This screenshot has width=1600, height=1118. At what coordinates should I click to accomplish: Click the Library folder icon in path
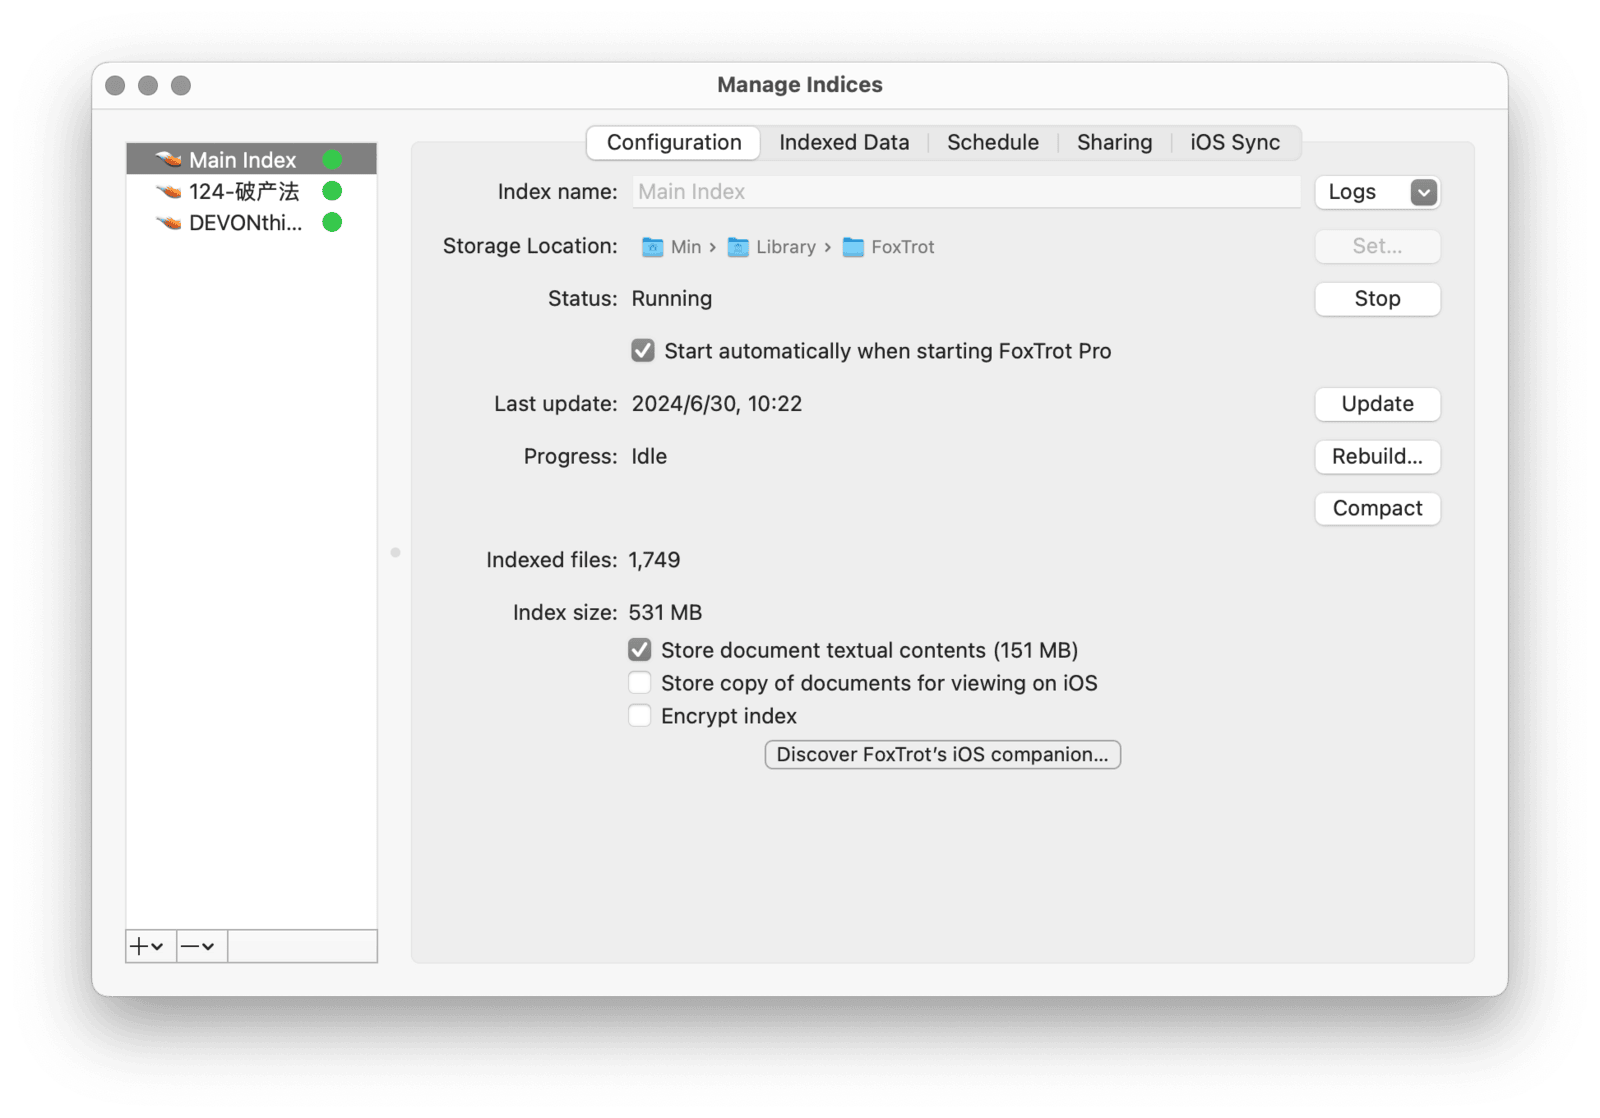tap(738, 247)
